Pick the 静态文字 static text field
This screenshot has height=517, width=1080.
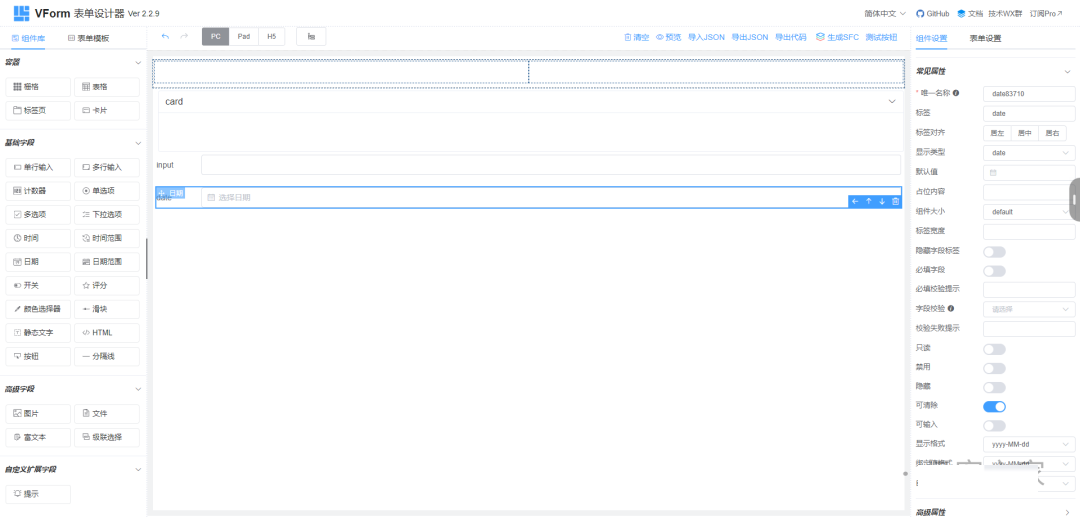coord(38,333)
